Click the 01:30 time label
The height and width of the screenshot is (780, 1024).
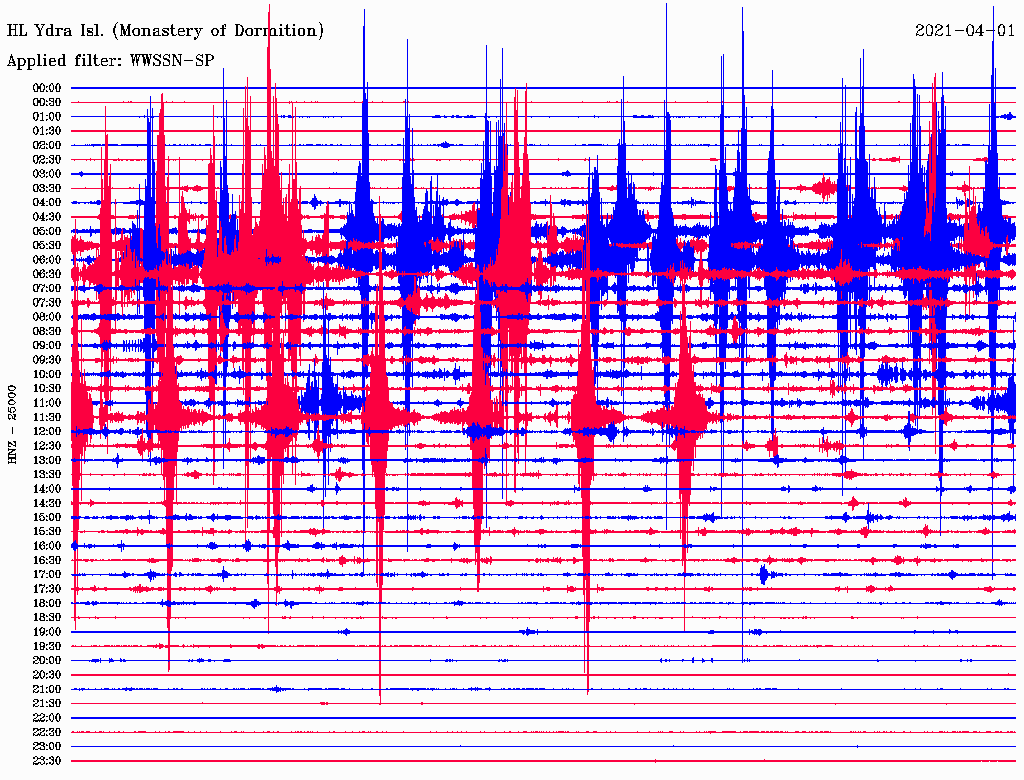[47, 131]
